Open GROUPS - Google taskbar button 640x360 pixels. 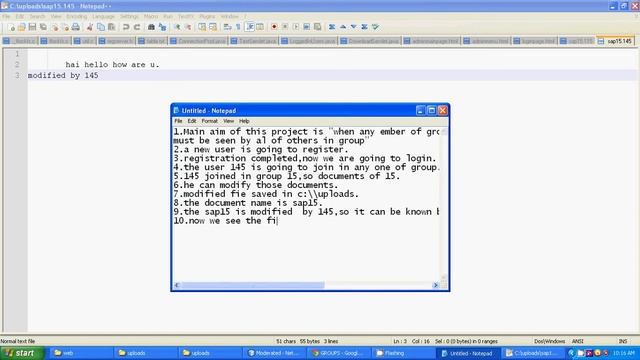click(x=339, y=353)
